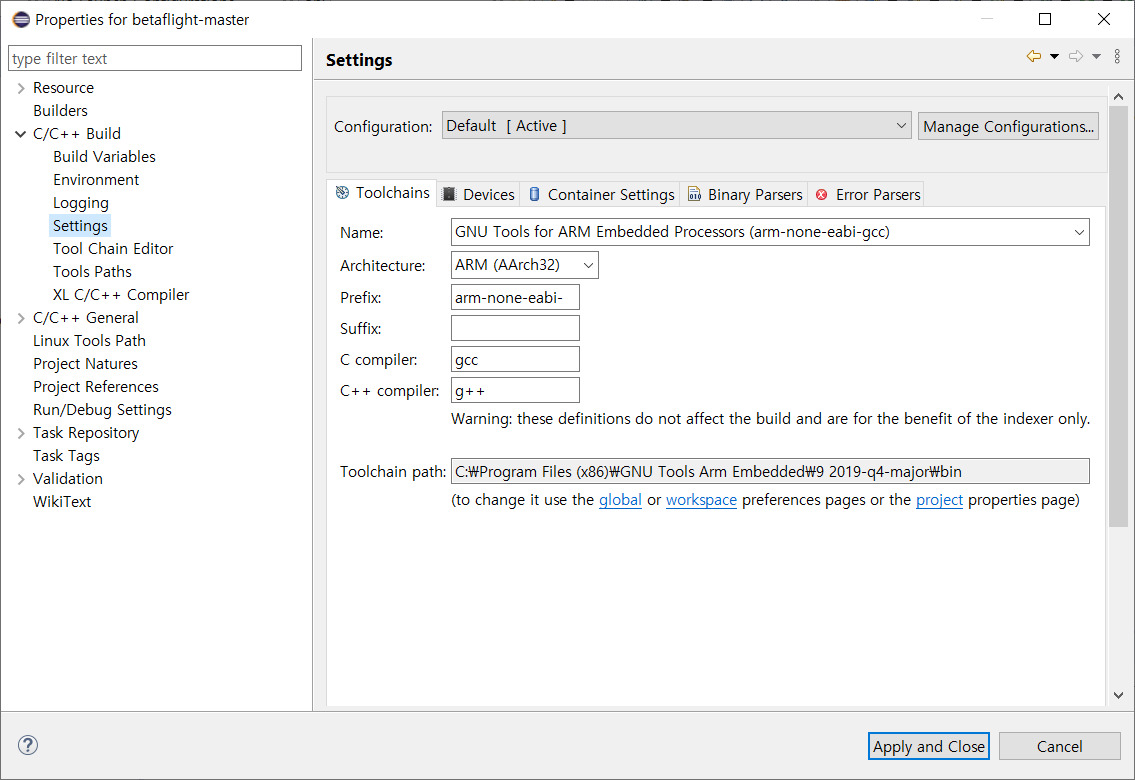Select Project Natures in the tree

[x=85, y=364]
